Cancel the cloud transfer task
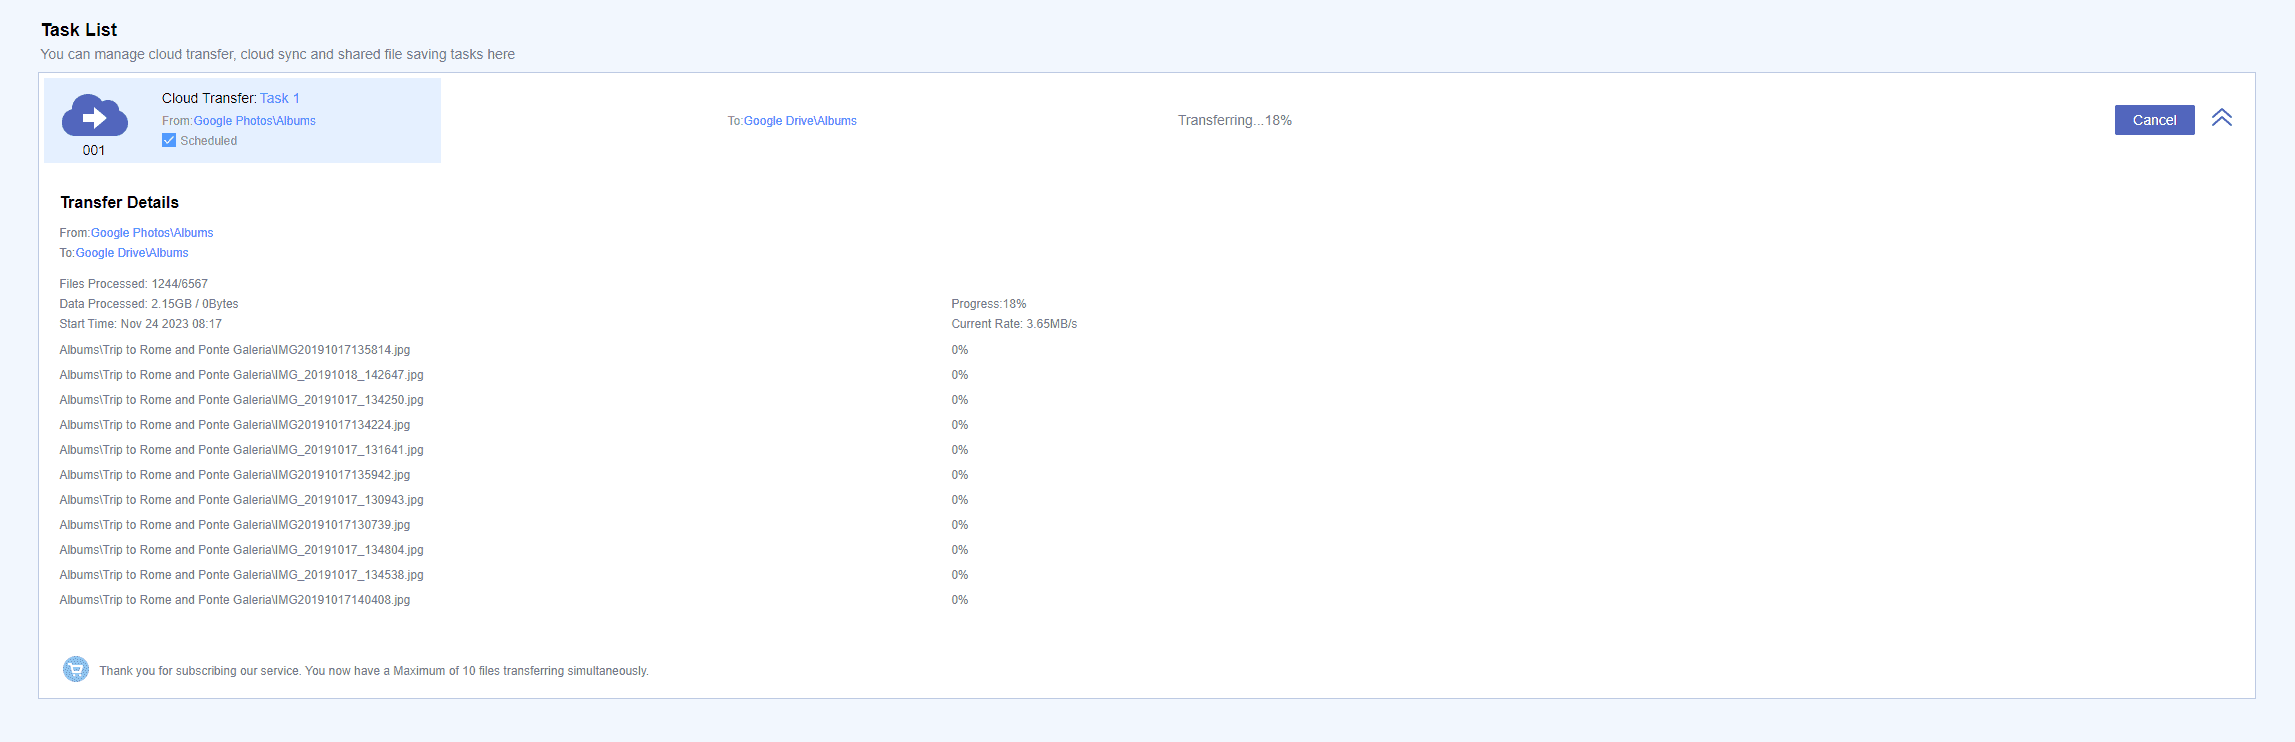This screenshot has height=742, width=2295. (2153, 120)
